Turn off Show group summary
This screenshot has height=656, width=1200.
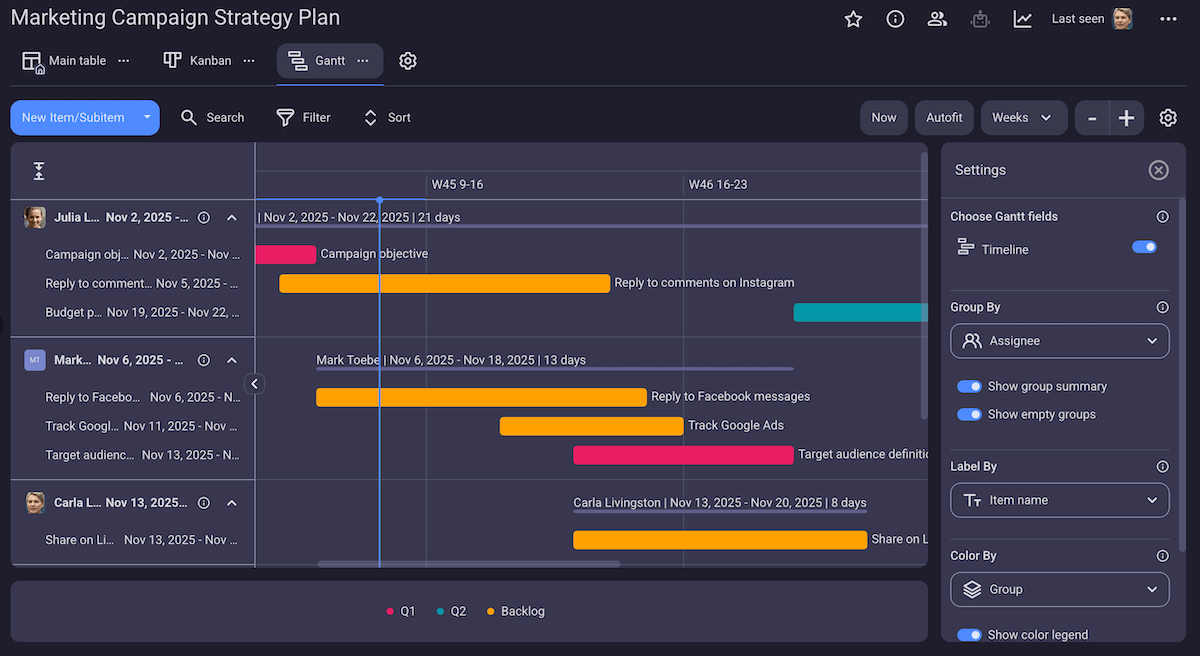tap(969, 386)
